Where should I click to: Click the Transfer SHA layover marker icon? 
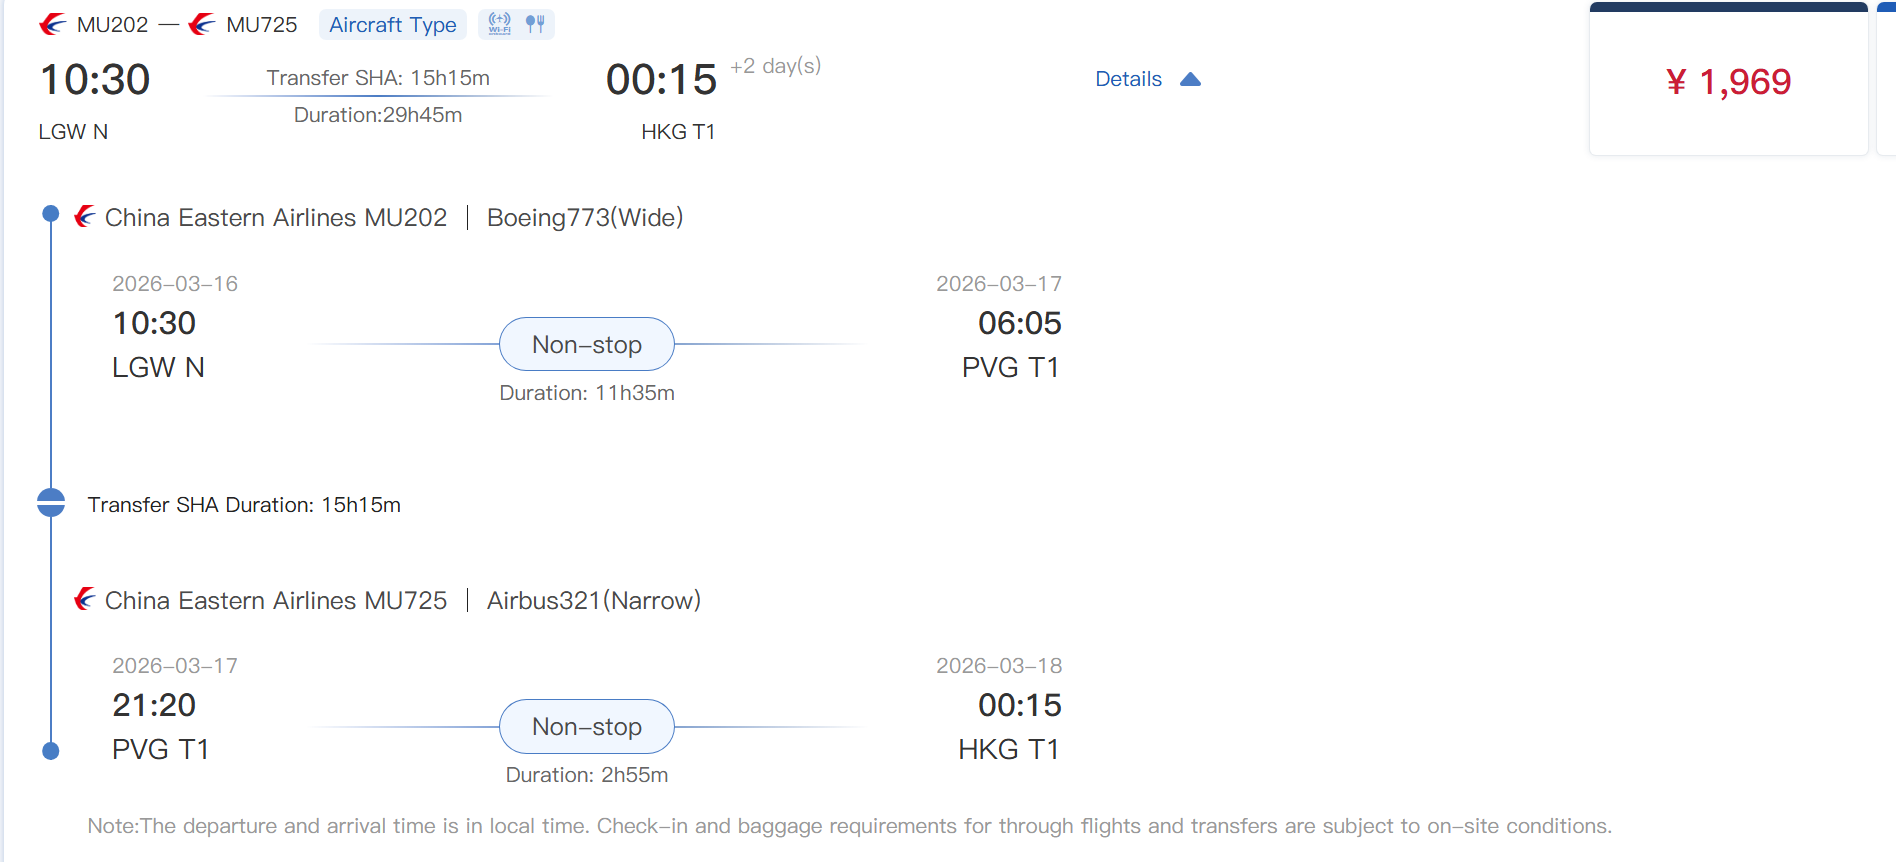[x=51, y=503]
